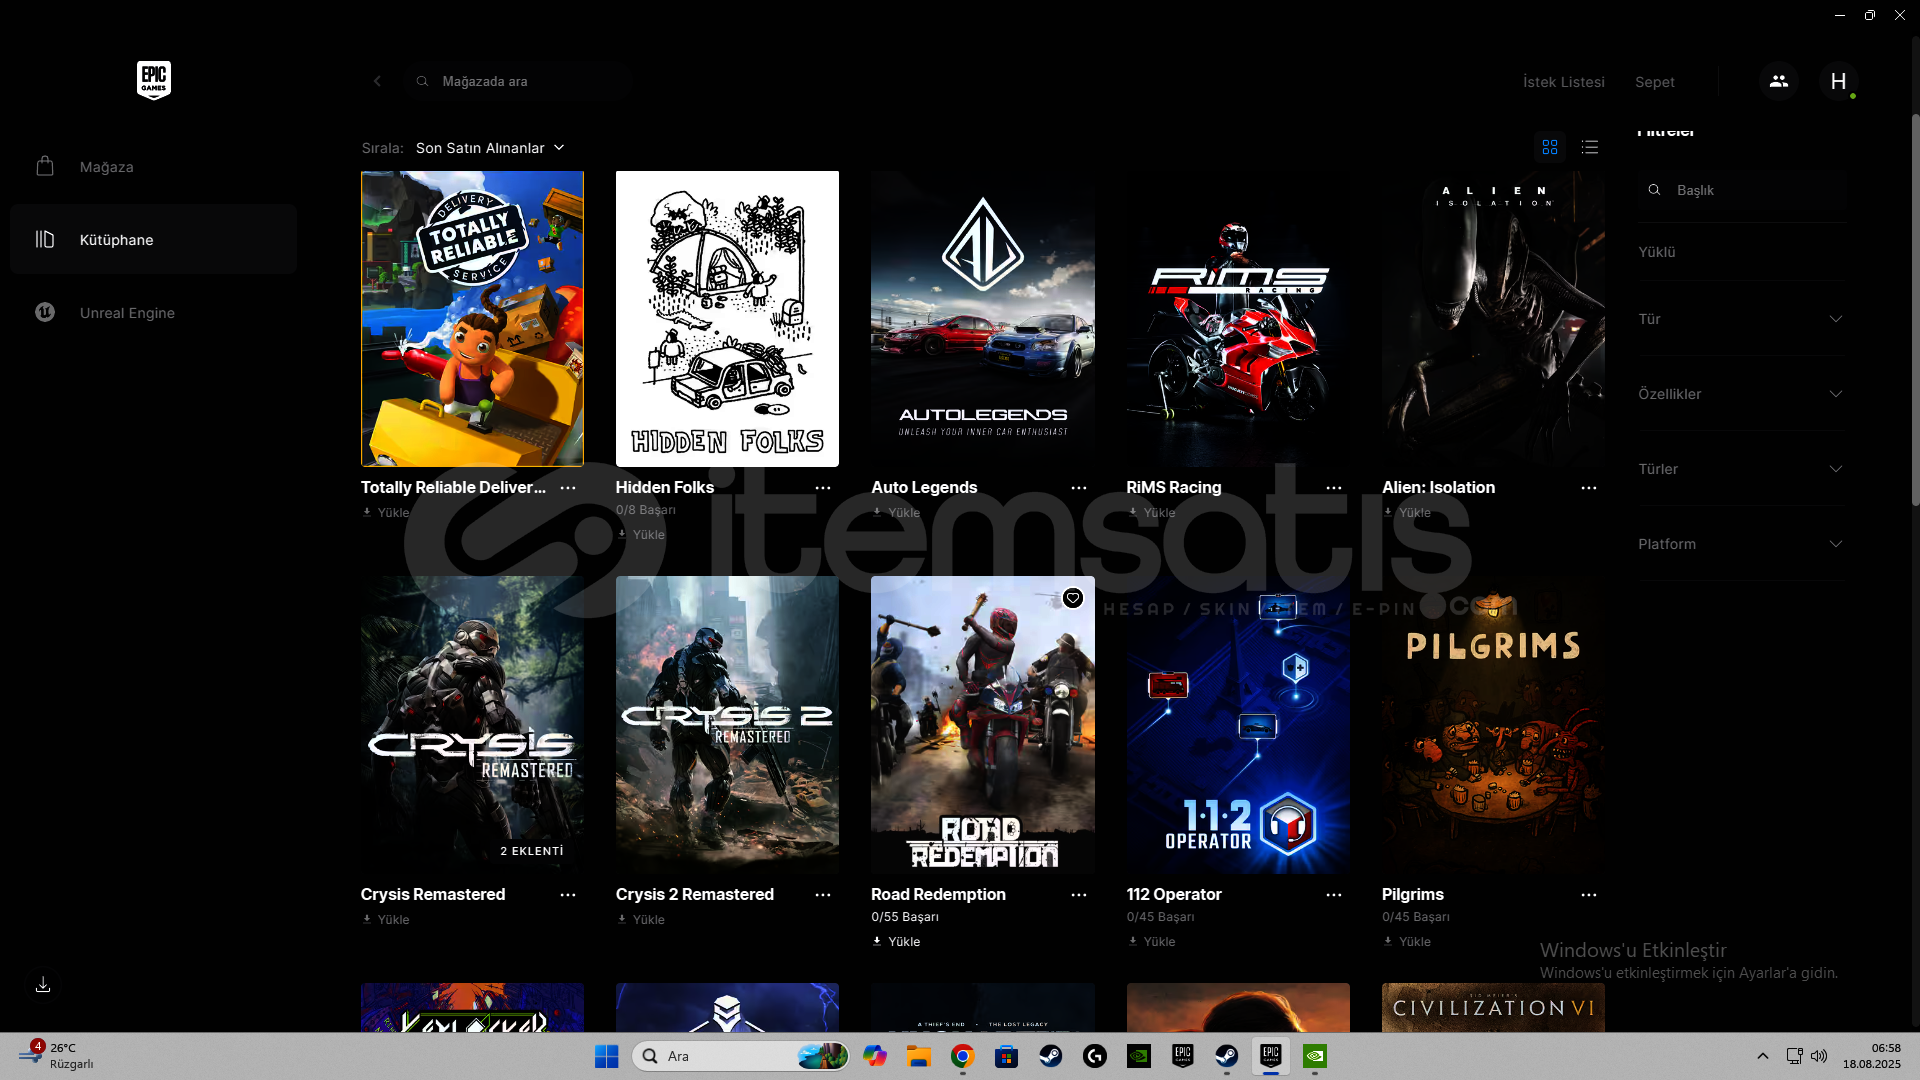The image size is (1920, 1080).
Task: Click the library vertical scrollbar
Action: (x=1915, y=310)
